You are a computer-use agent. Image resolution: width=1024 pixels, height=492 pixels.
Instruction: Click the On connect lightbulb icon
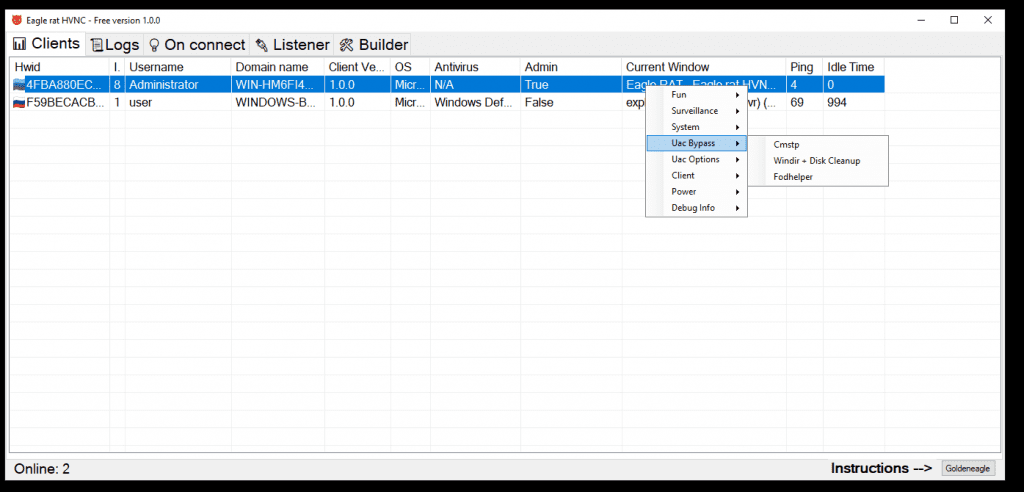pyautogui.click(x=154, y=45)
